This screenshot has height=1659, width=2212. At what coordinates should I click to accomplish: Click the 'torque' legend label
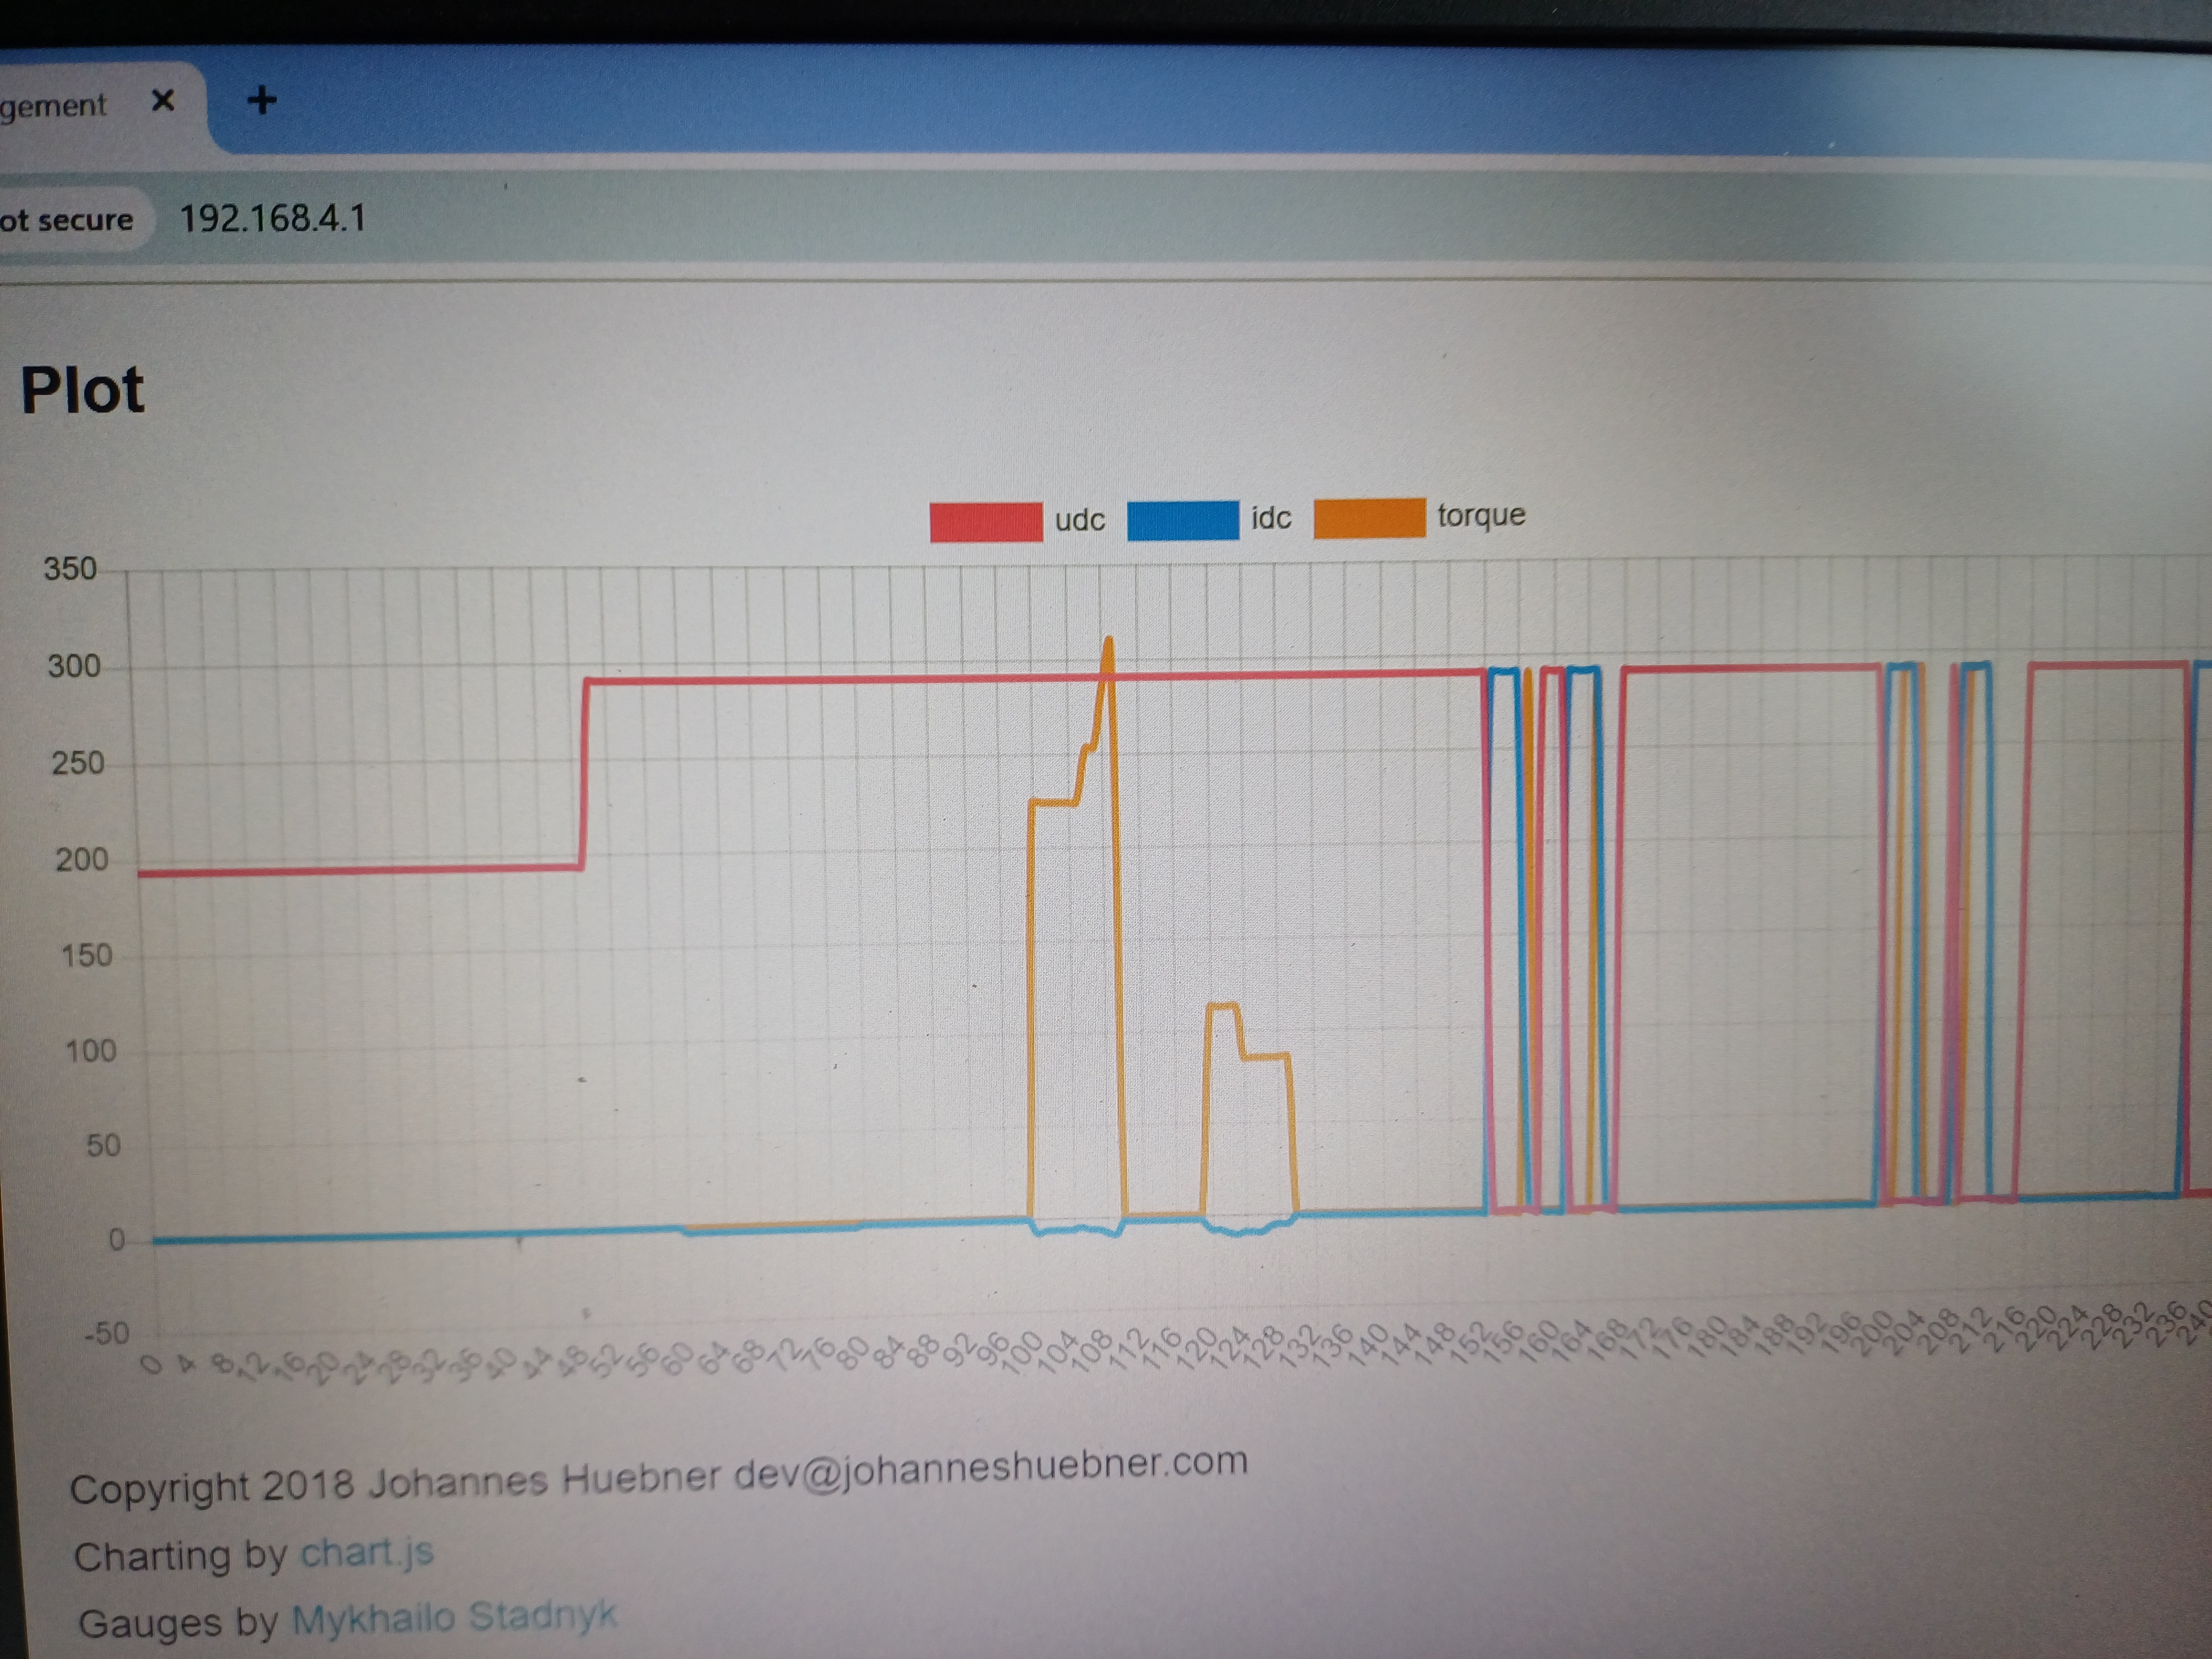[x=1481, y=516]
